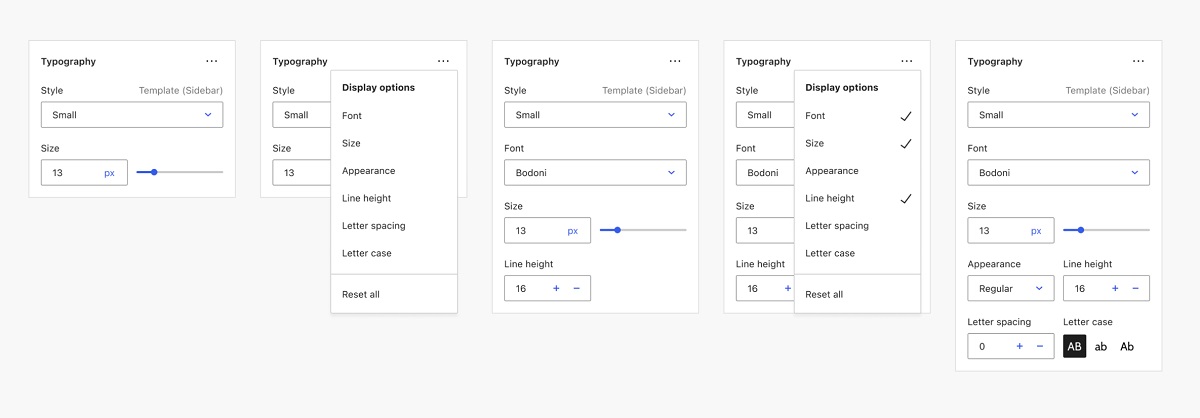
Task: Click the size slider handle in leftmost panel
Action: [154, 173]
